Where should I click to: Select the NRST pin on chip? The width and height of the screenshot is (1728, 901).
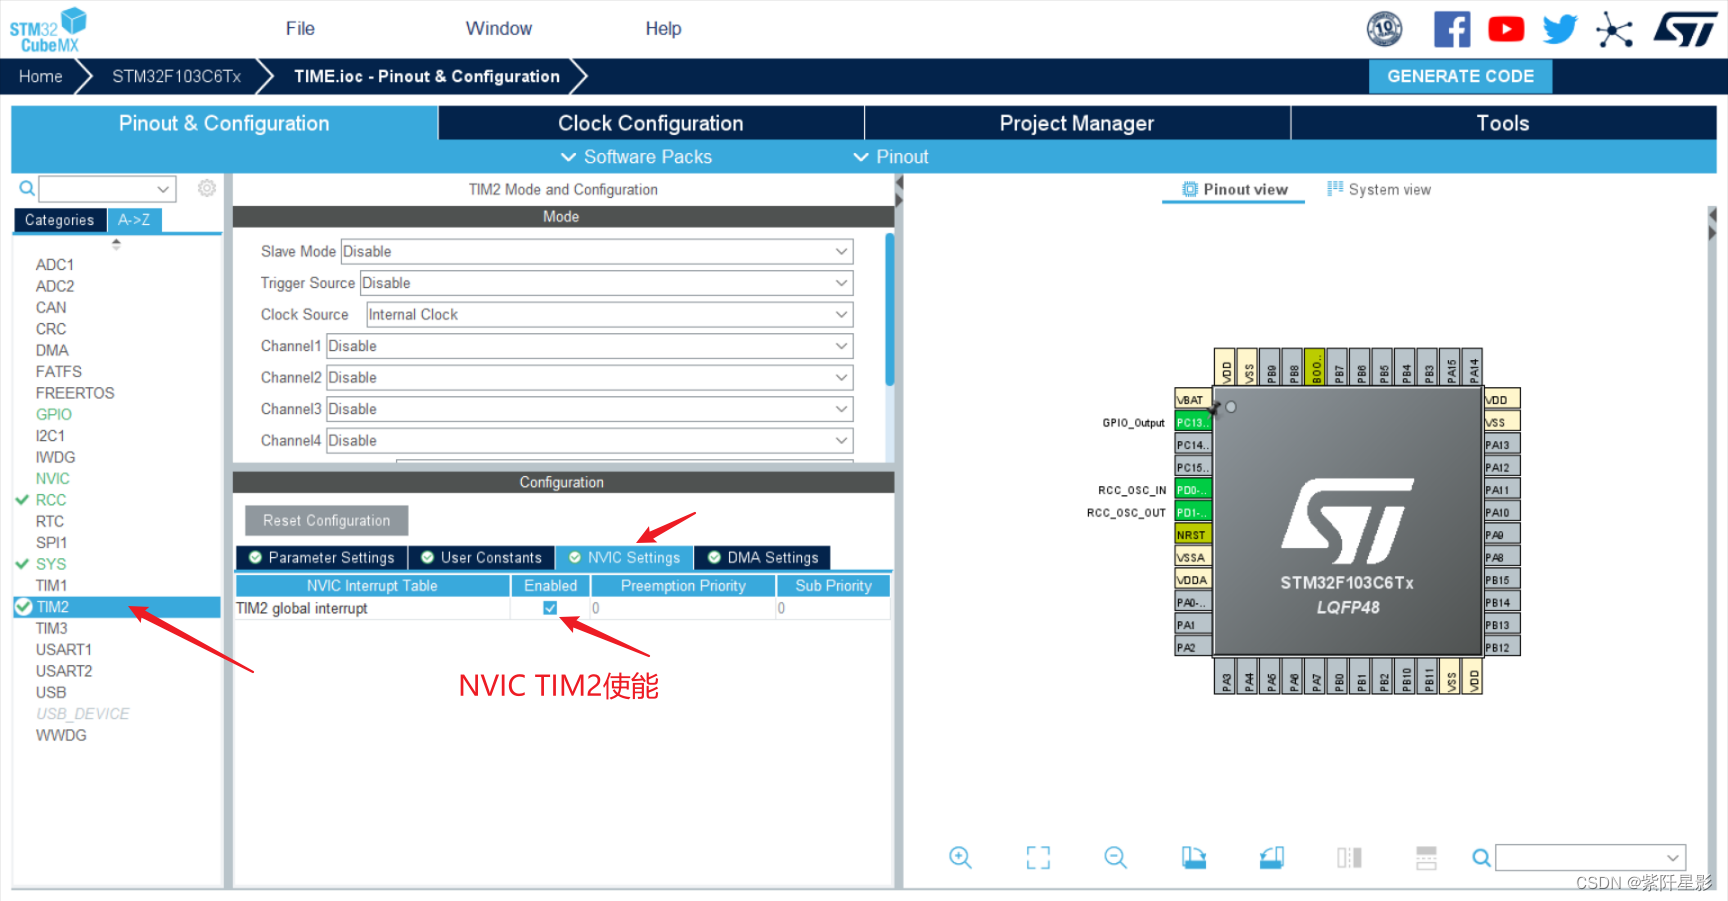click(x=1193, y=535)
